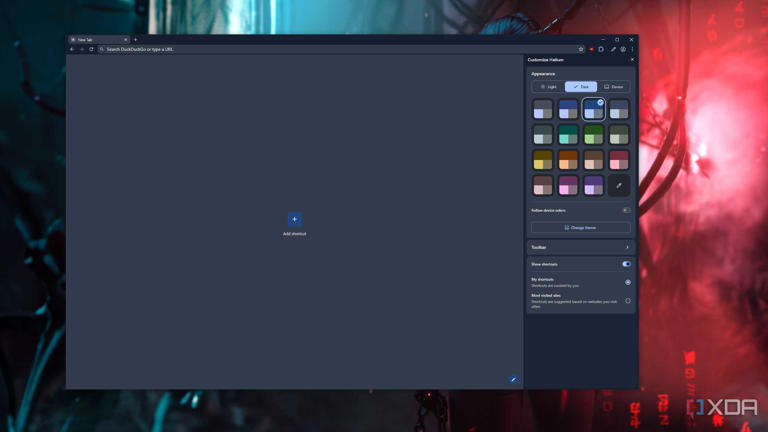Click the reload page icon
Image resolution: width=768 pixels, height=432 pixels.
91,49
